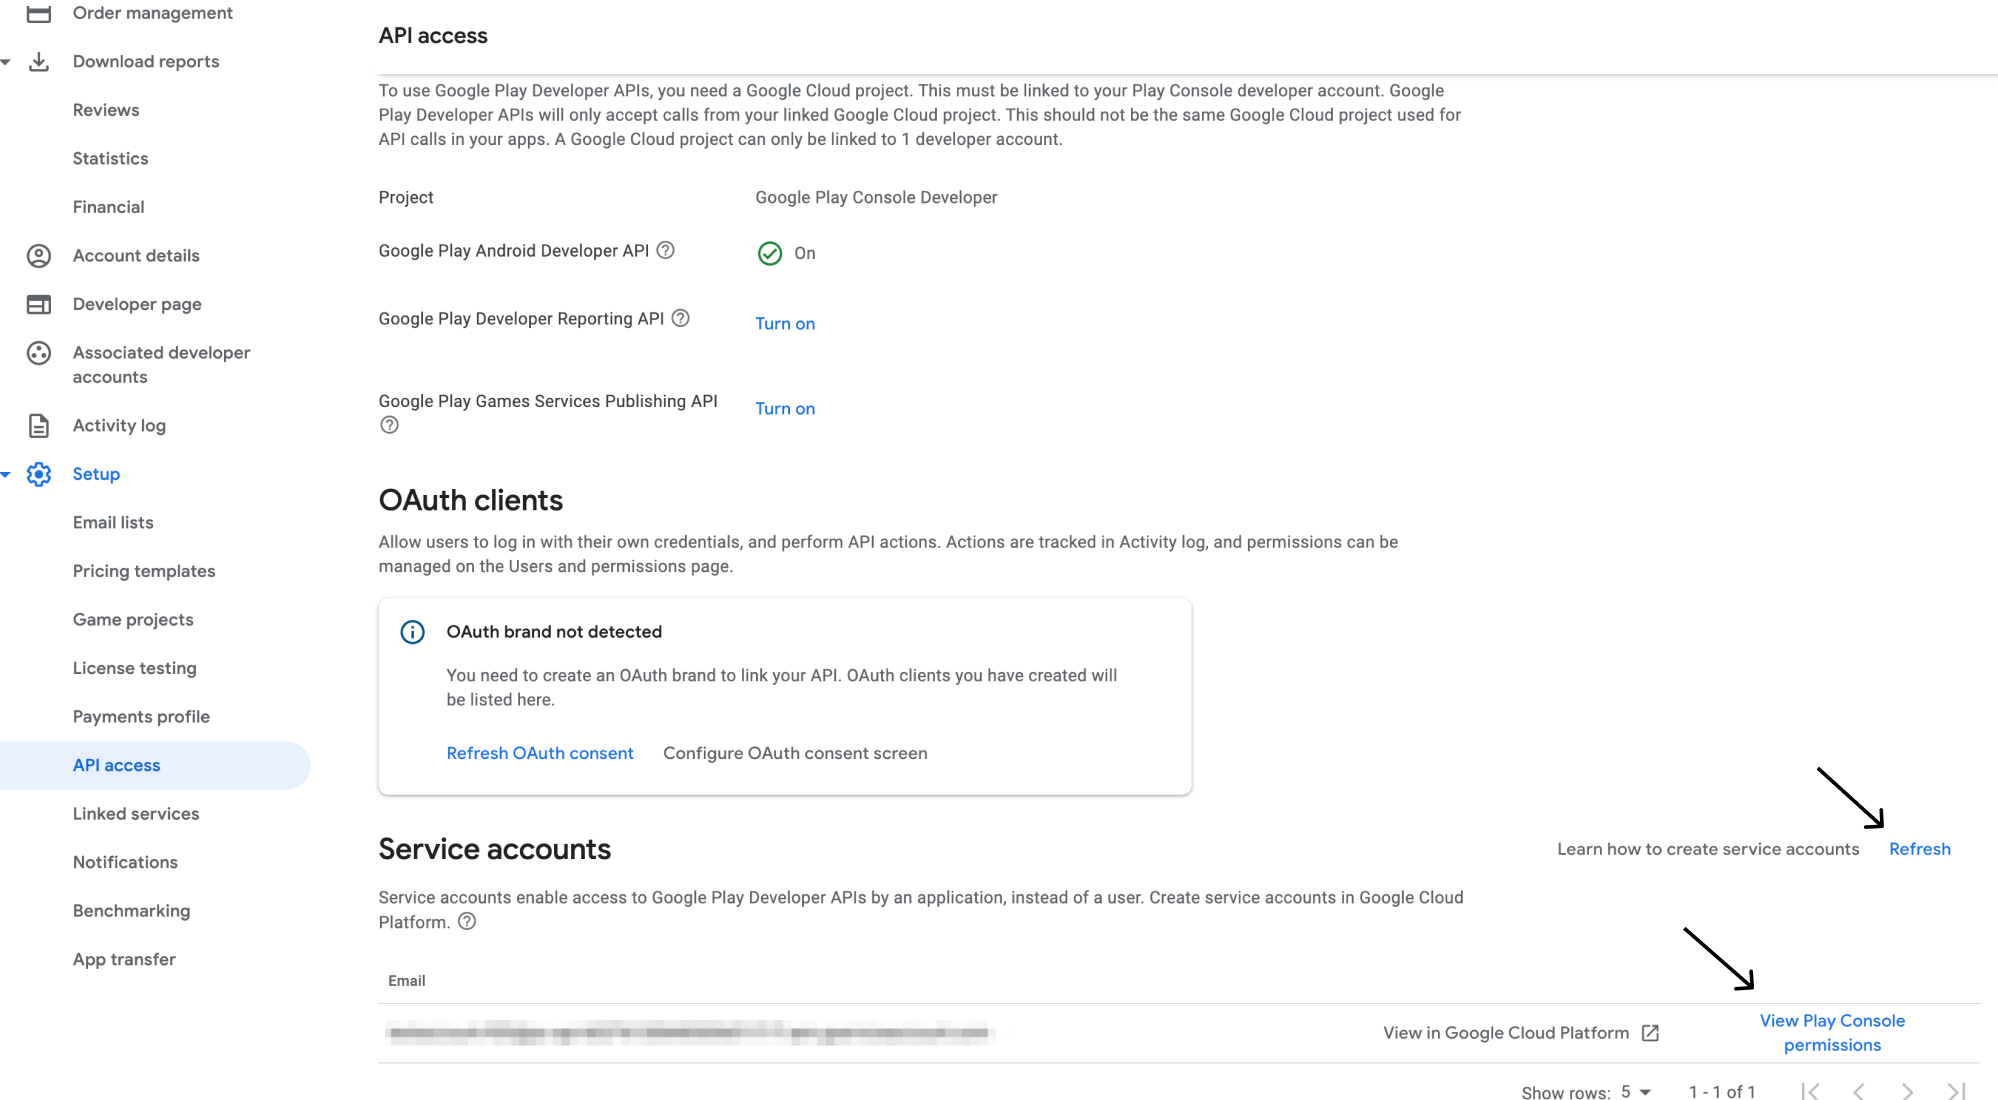Click the Order management card icon
Screen dimensions: 1998x1100
(38, 13)
